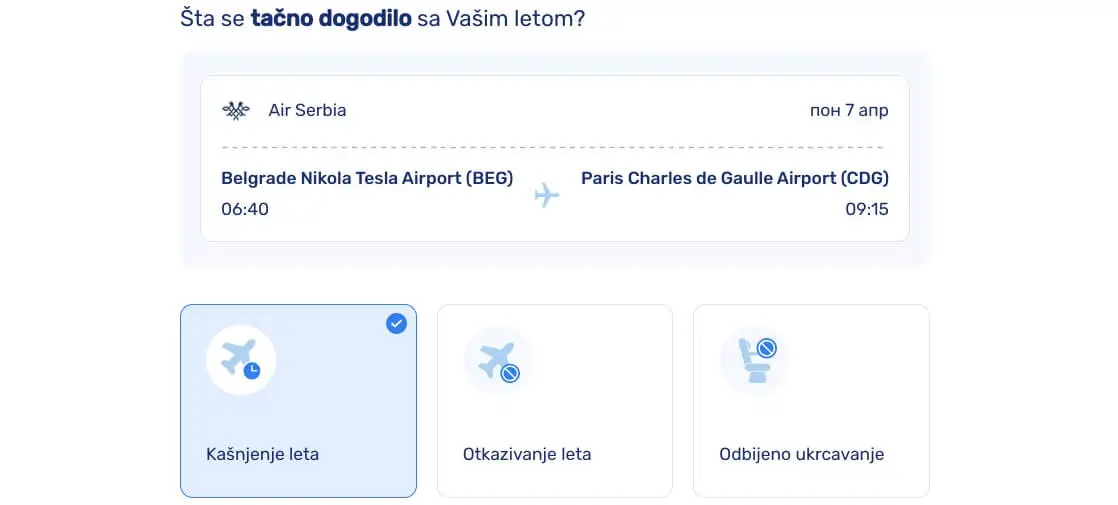Click the flight date пон 7 апр
This screenshot has height=505, width=1118.
(x=849, y=111)
